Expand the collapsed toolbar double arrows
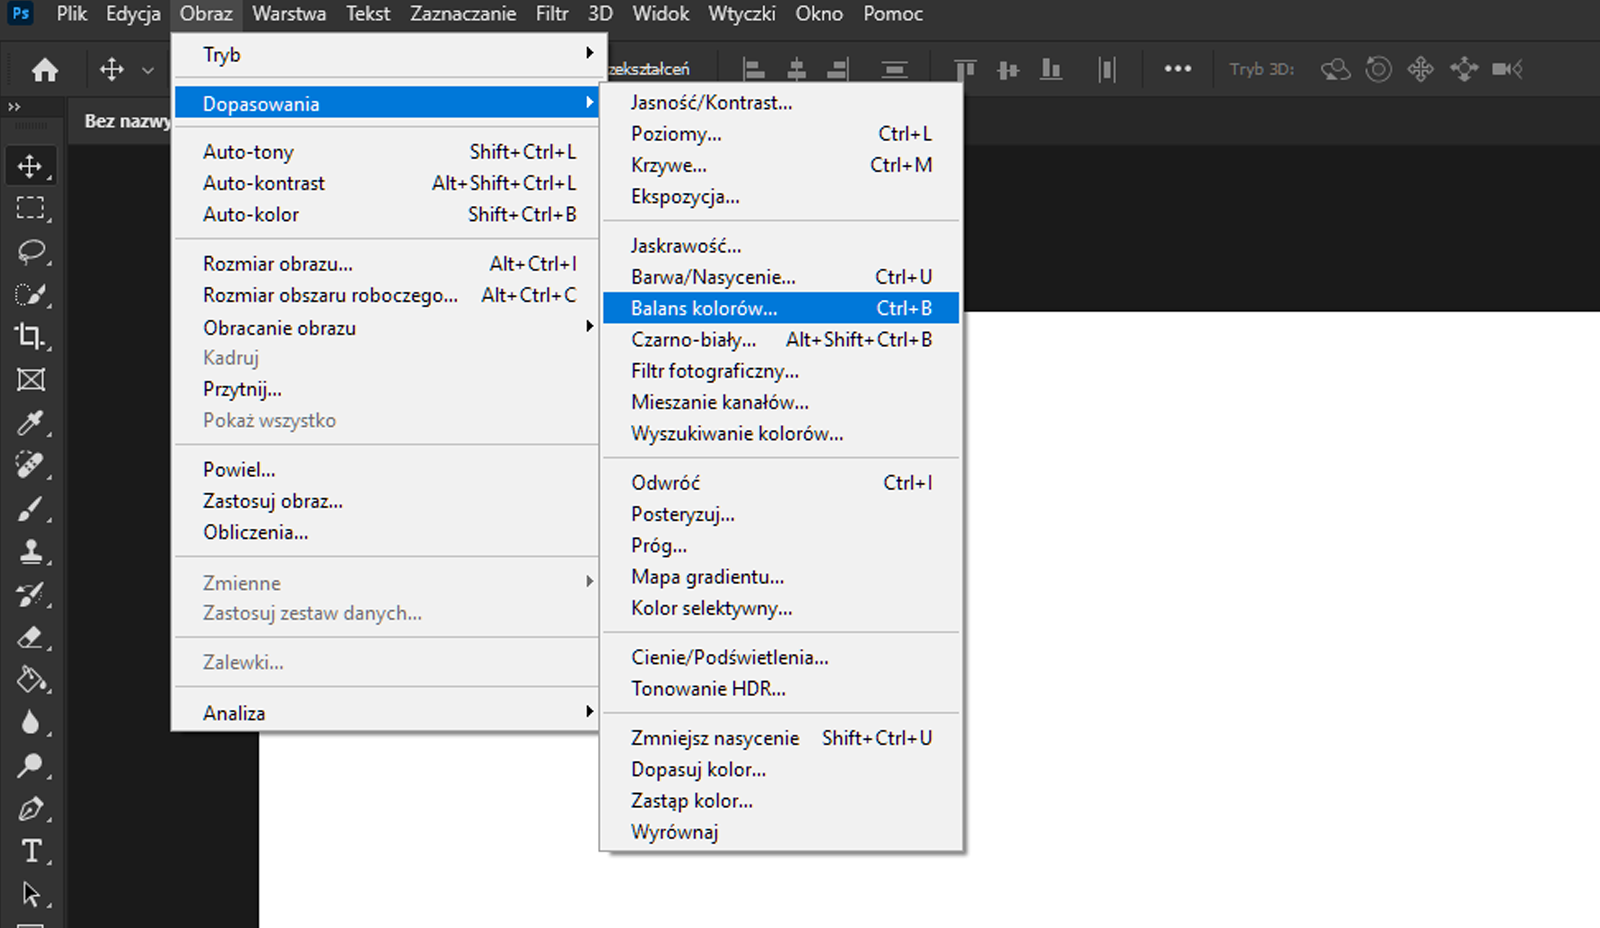This screenshot has width=1600, height=928. (14, 106)
